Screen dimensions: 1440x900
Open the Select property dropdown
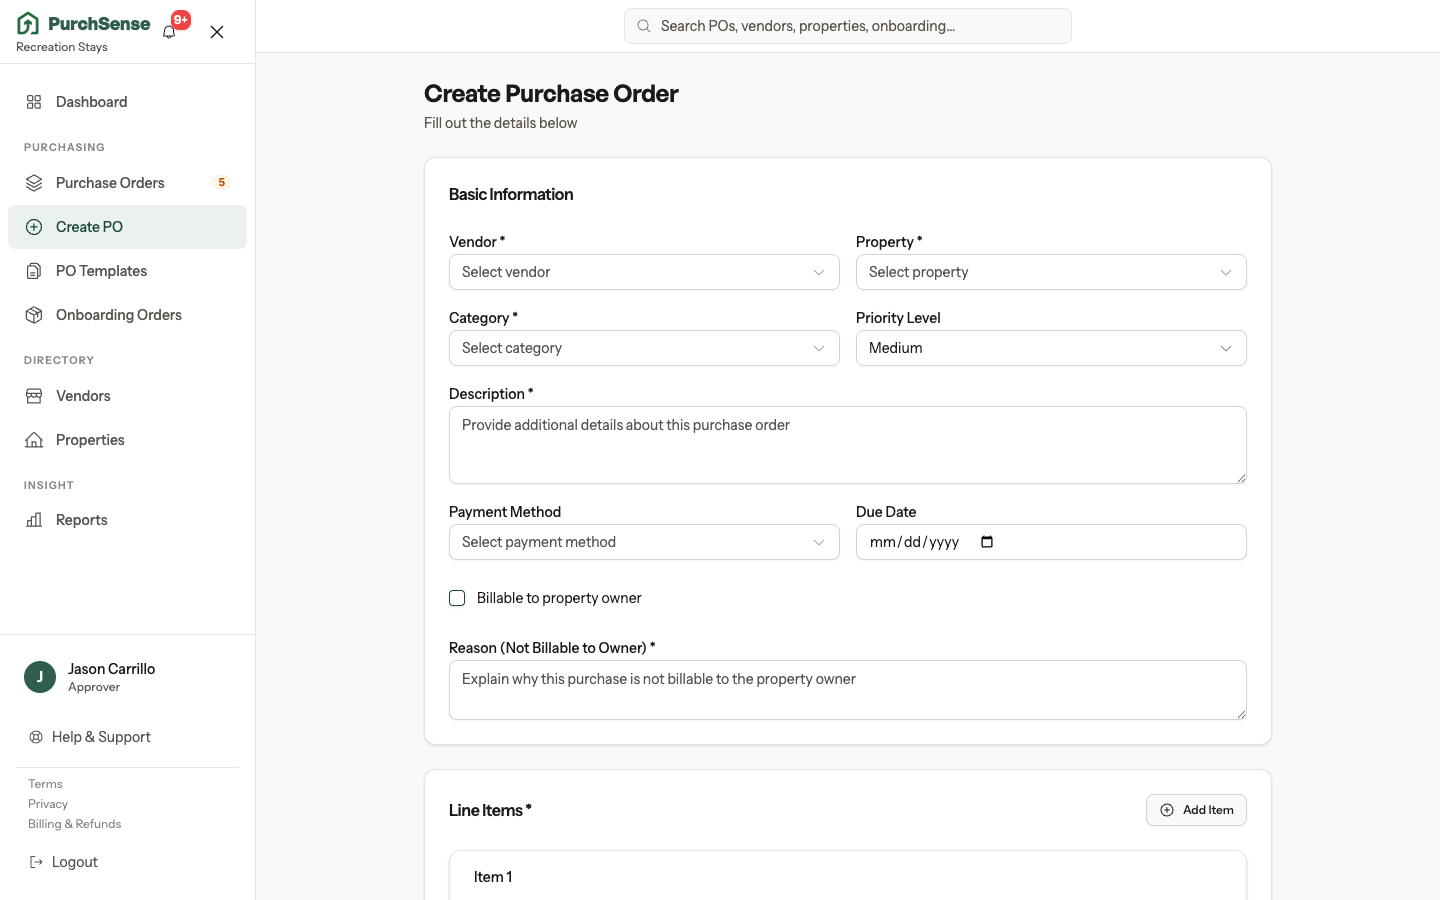(x=1051, y=272)
